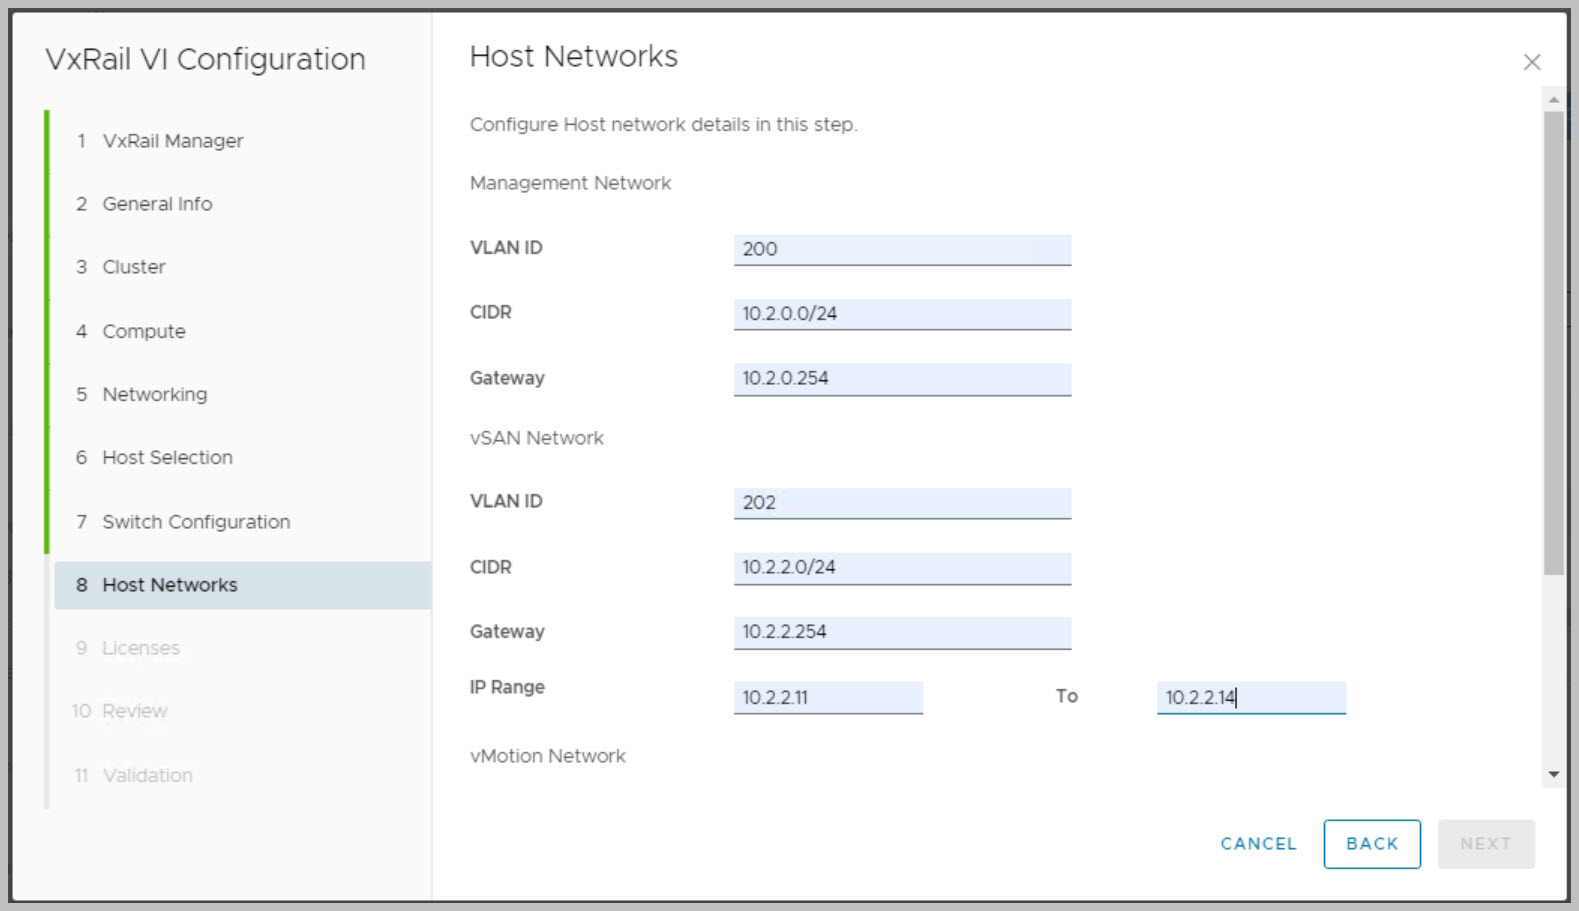Go to VxRail Manager step
The height and width of the screenshot is (911, 1579).
click(x=172, y=141)
